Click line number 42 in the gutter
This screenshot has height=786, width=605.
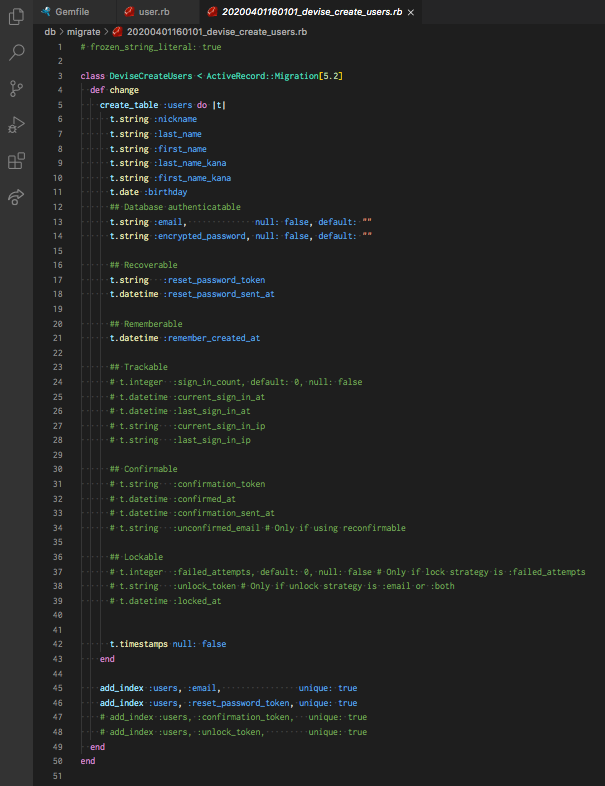click(x=58, y=644)
